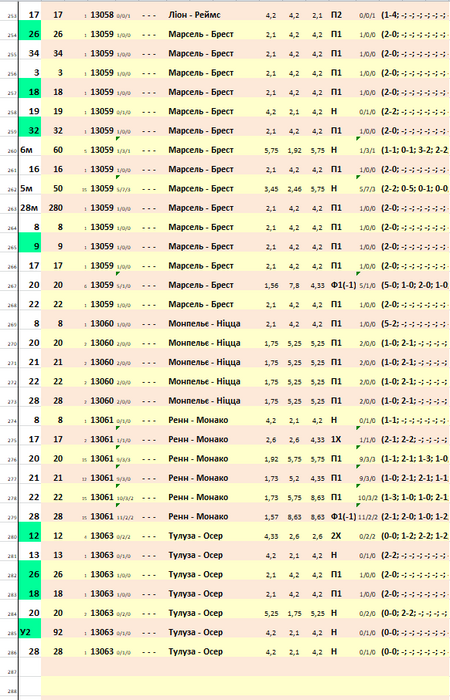Click the 1,75 odds cell in row 271
The image size is (450, 700).
271,362
